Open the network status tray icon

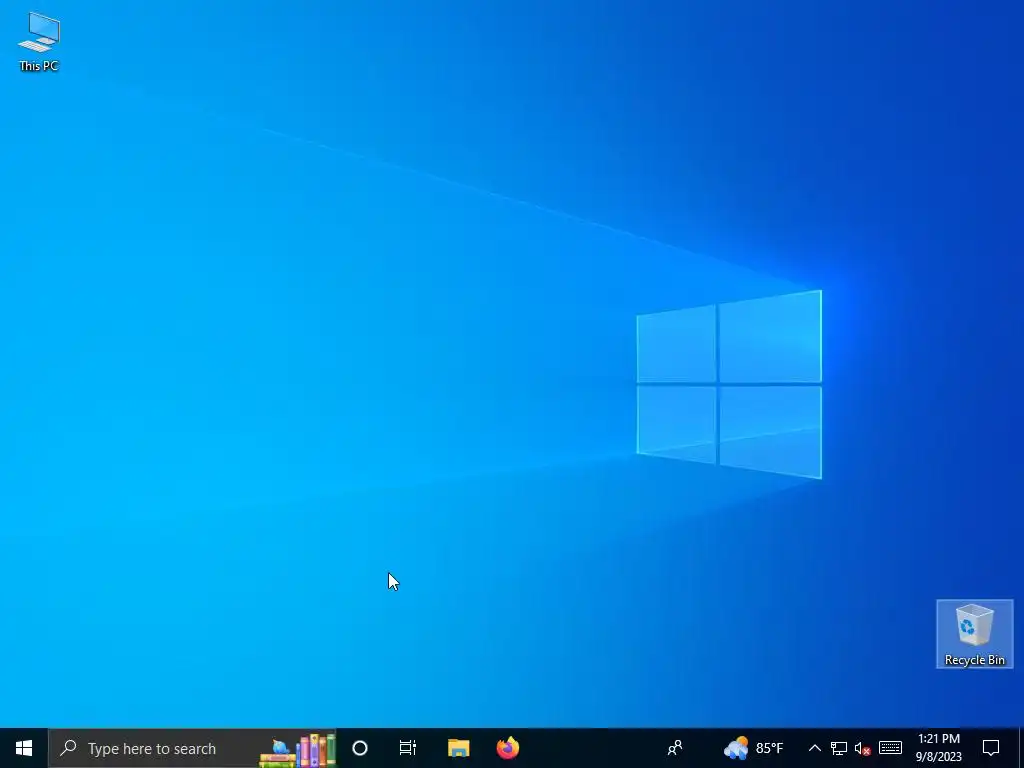pyautogui.click(x=839, y=748)
